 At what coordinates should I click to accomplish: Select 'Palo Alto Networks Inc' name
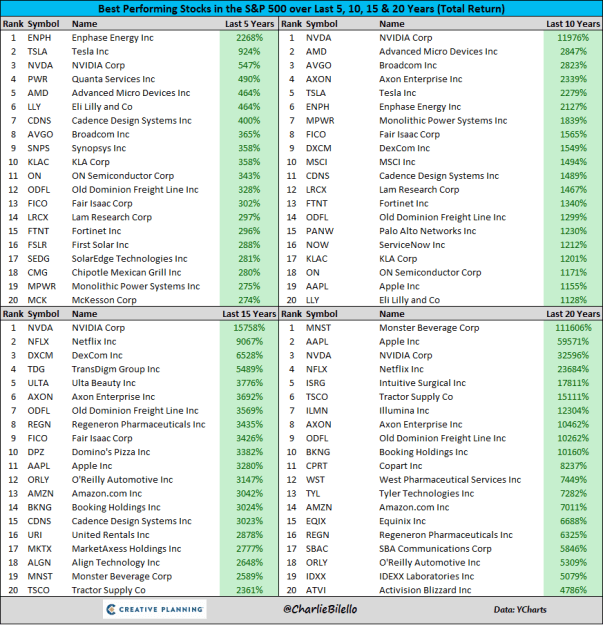click(428, 231)
